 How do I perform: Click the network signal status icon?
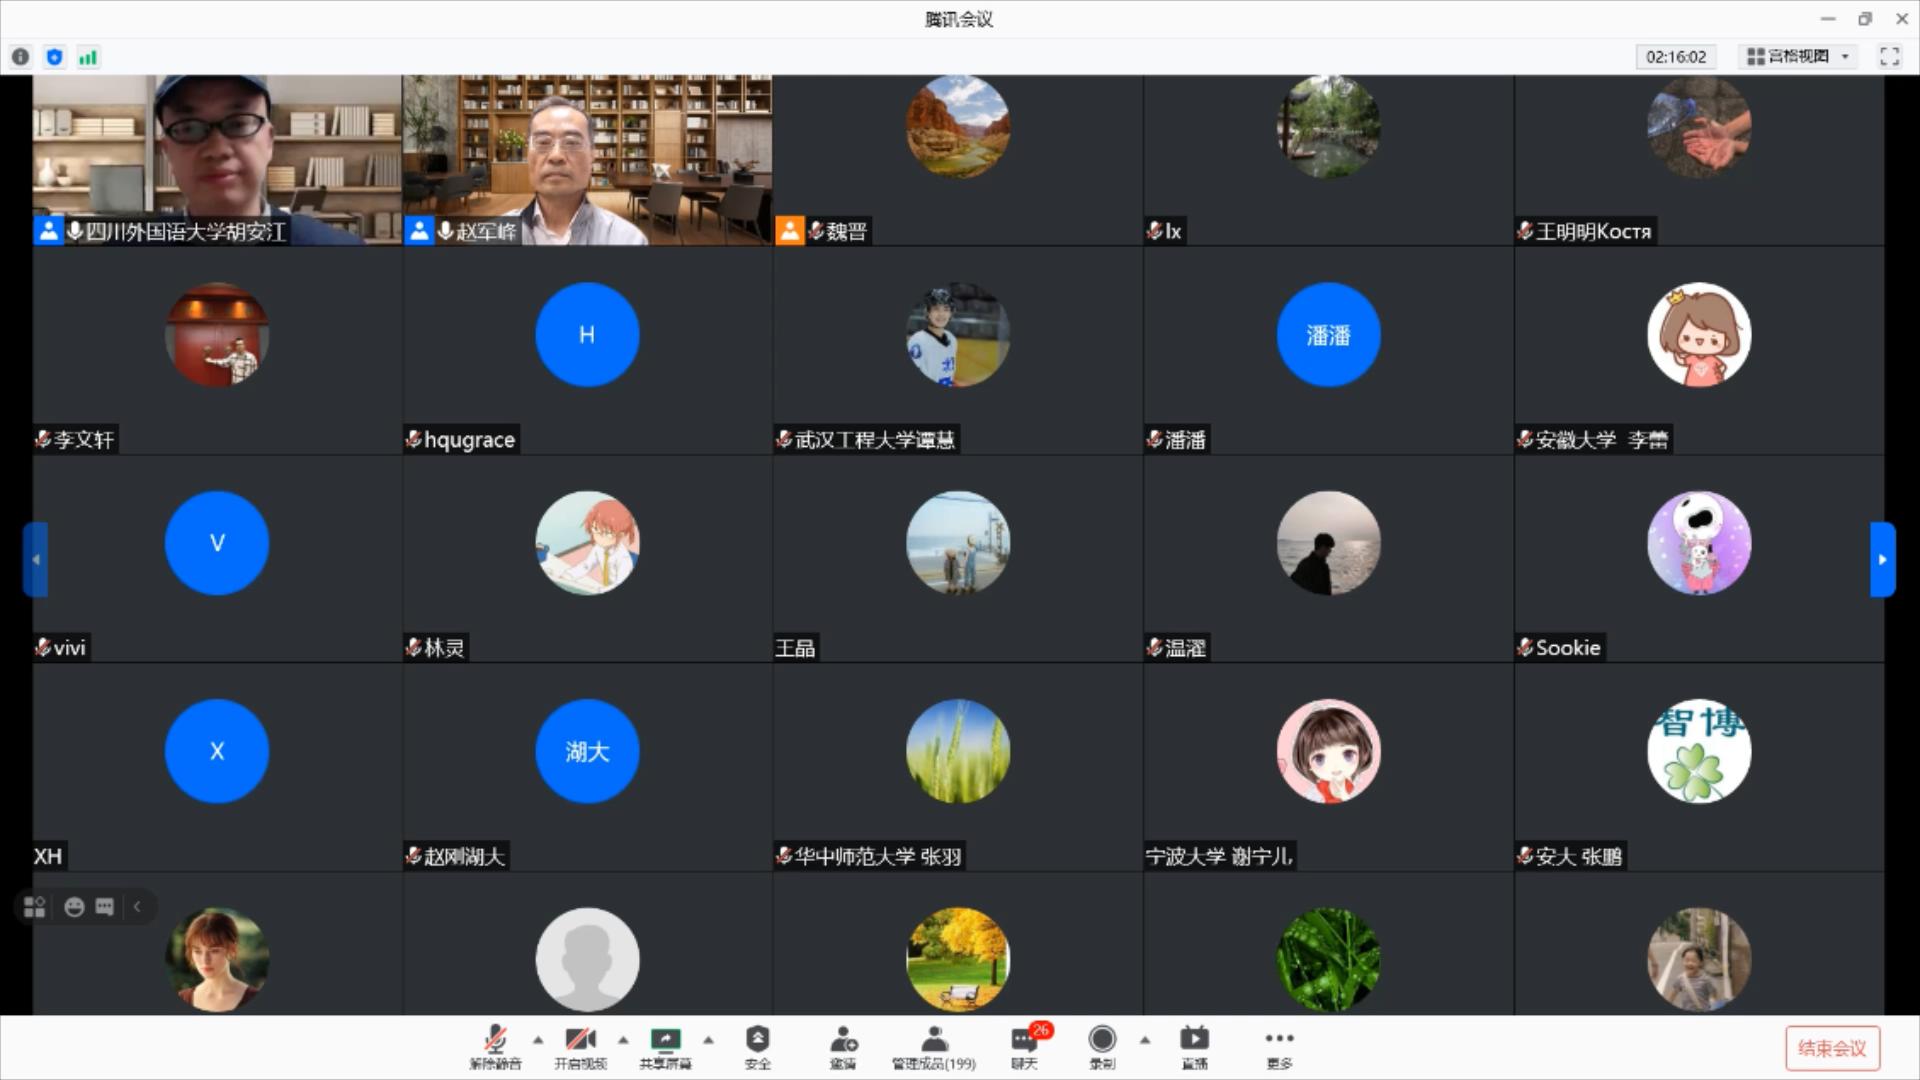click(88, 57)
